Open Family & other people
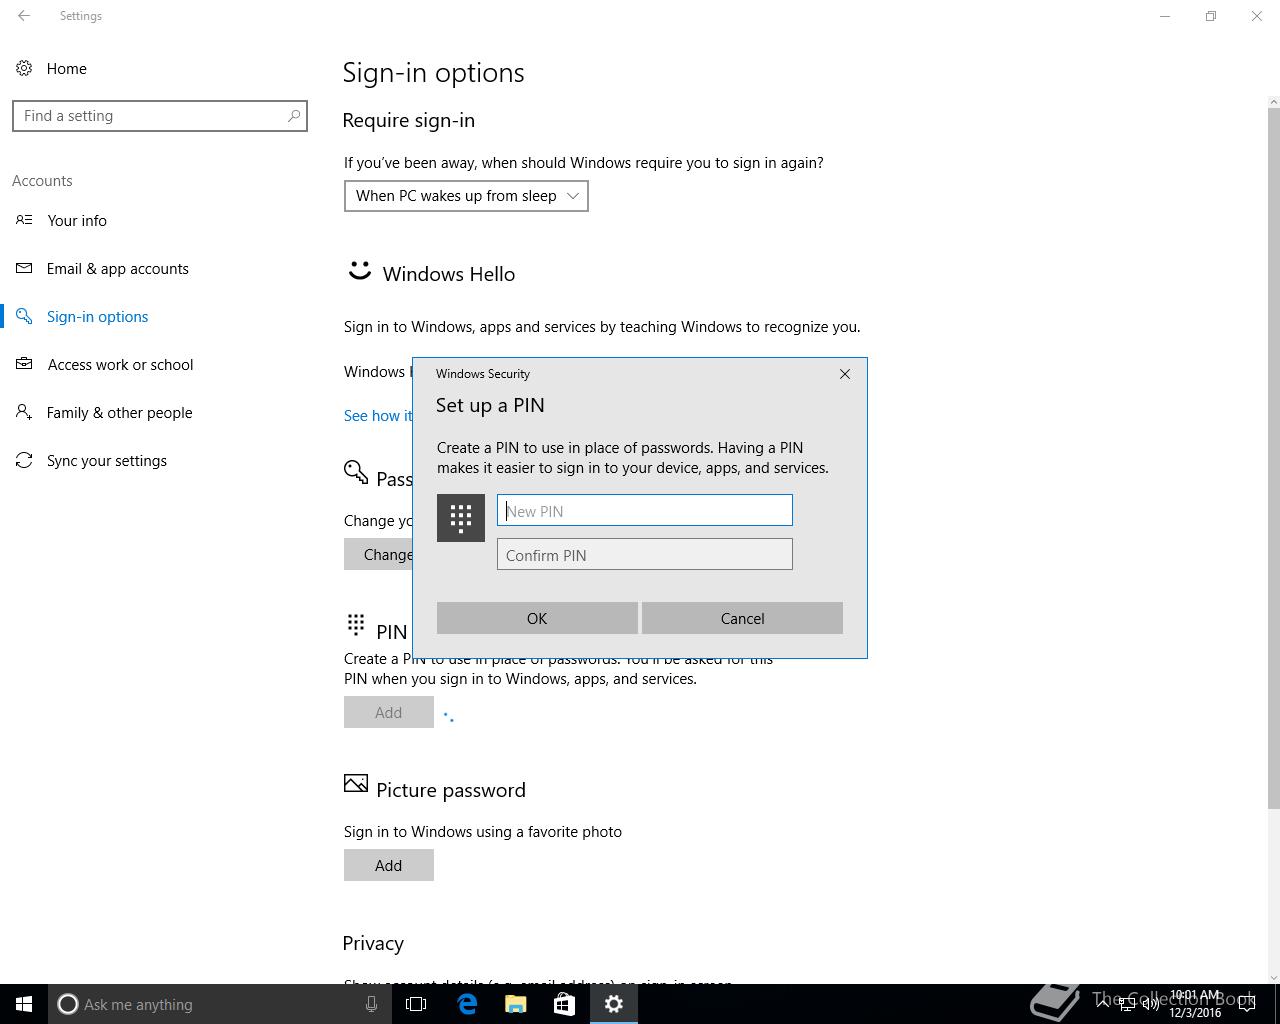 pyautogui.click(x=119, y=412)
